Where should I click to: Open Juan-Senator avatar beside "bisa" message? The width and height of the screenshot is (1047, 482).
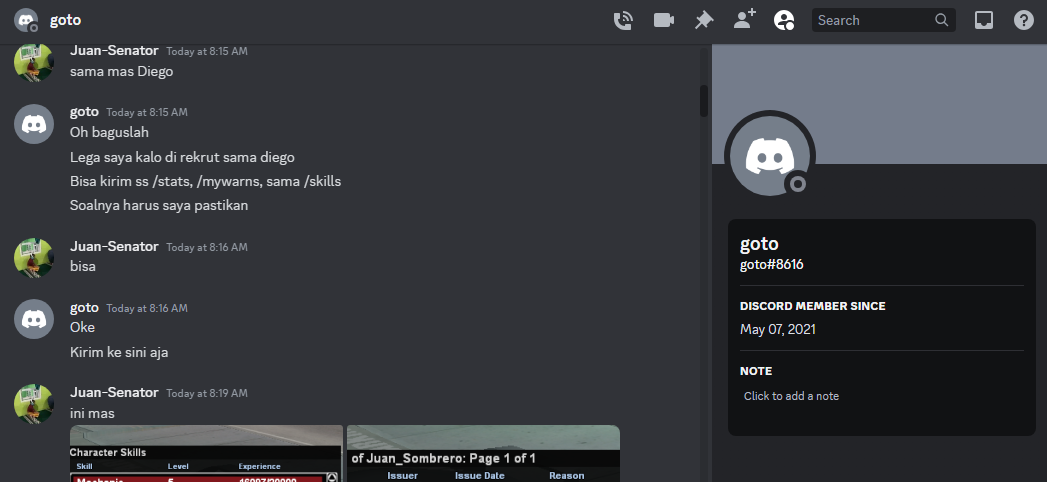coord(34,258)
